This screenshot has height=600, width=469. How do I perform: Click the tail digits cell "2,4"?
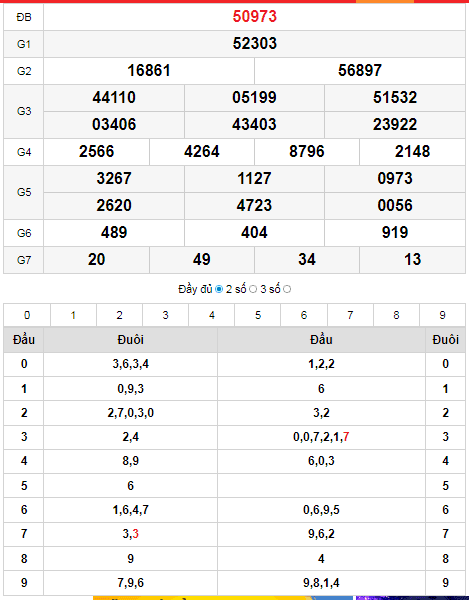(130, 437)
